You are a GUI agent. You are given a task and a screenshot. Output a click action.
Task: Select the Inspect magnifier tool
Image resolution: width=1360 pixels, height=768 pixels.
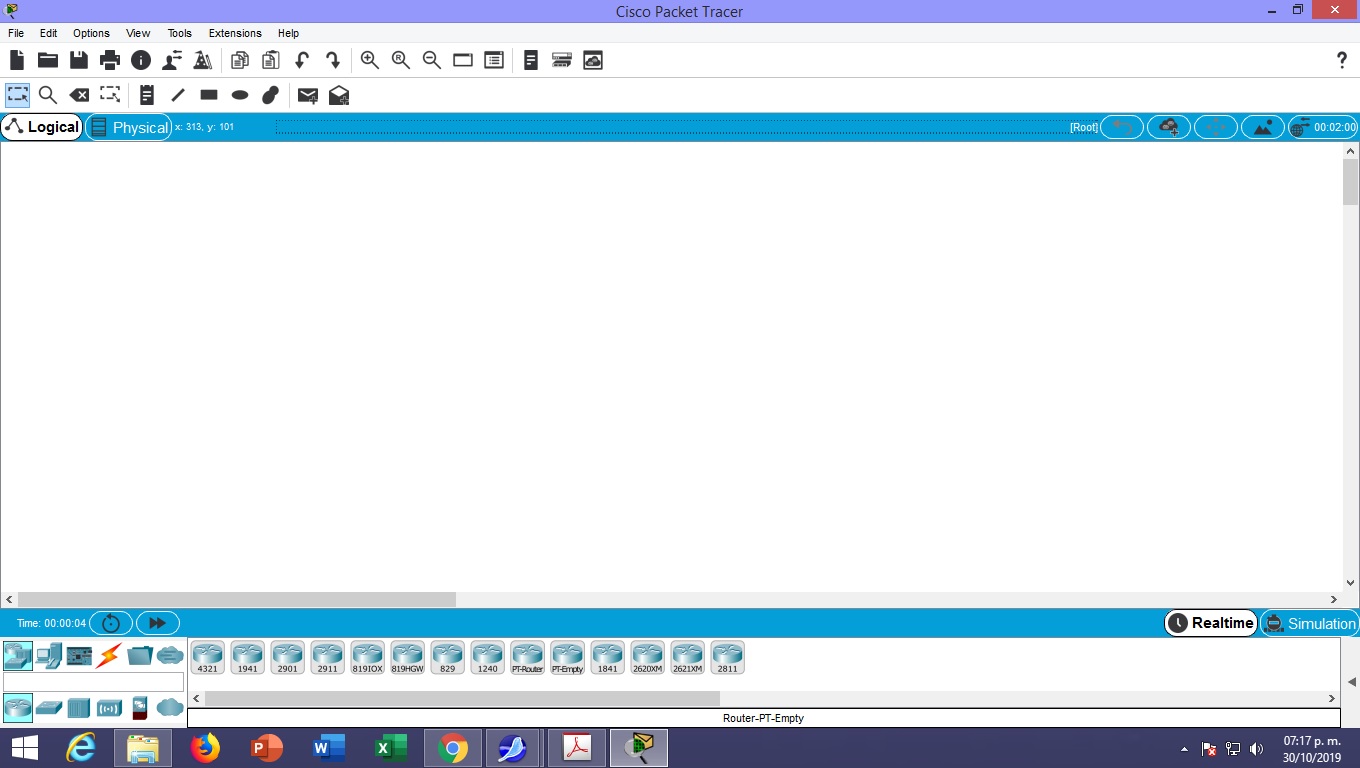(x=47, y=95)
